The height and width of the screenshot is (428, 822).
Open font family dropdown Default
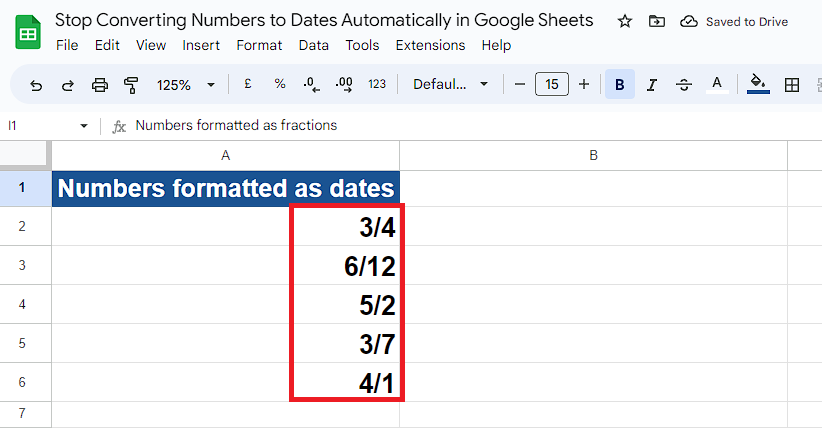[450, 84]
